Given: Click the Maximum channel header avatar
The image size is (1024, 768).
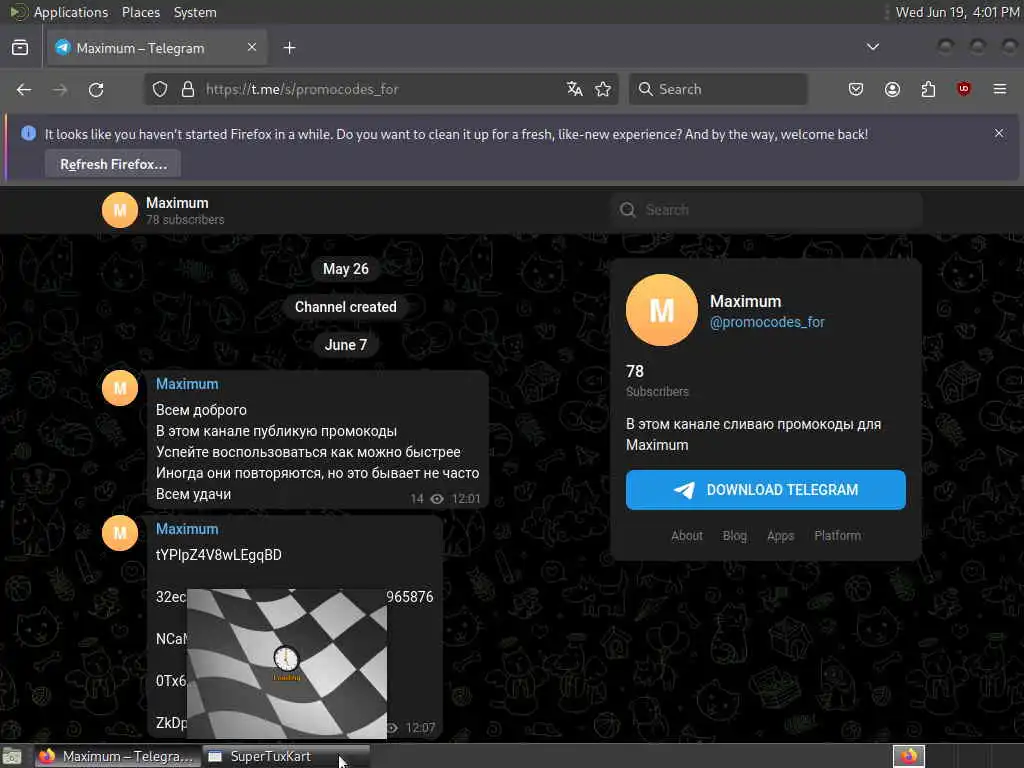Looking at the screenshot, I should pyautogui.click(x=120, y=210).
